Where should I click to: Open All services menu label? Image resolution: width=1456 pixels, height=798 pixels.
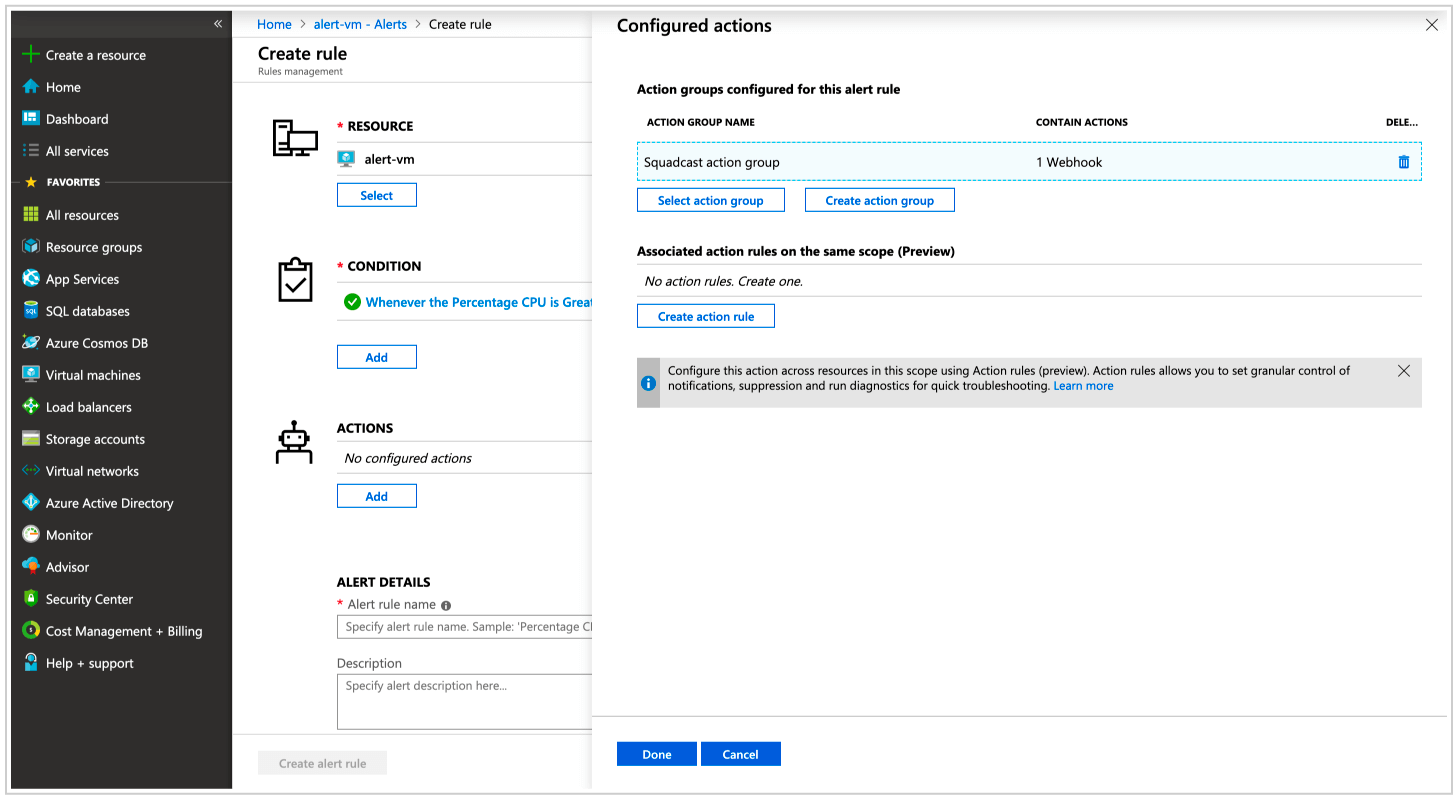pyautogui.click(x=77, y=151)
